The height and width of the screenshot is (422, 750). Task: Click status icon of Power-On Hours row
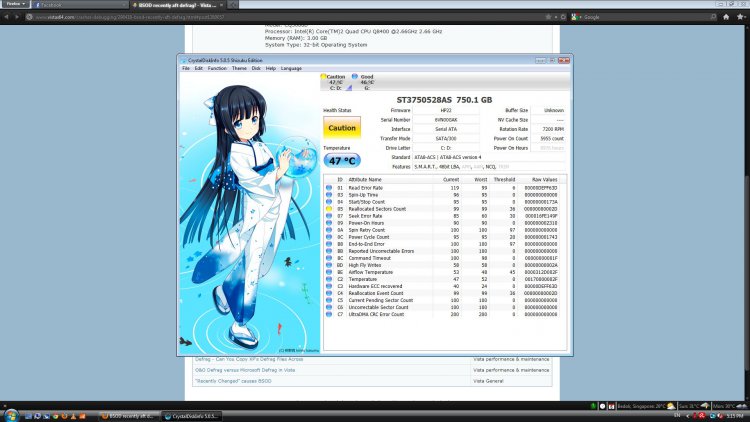(329, 223)
